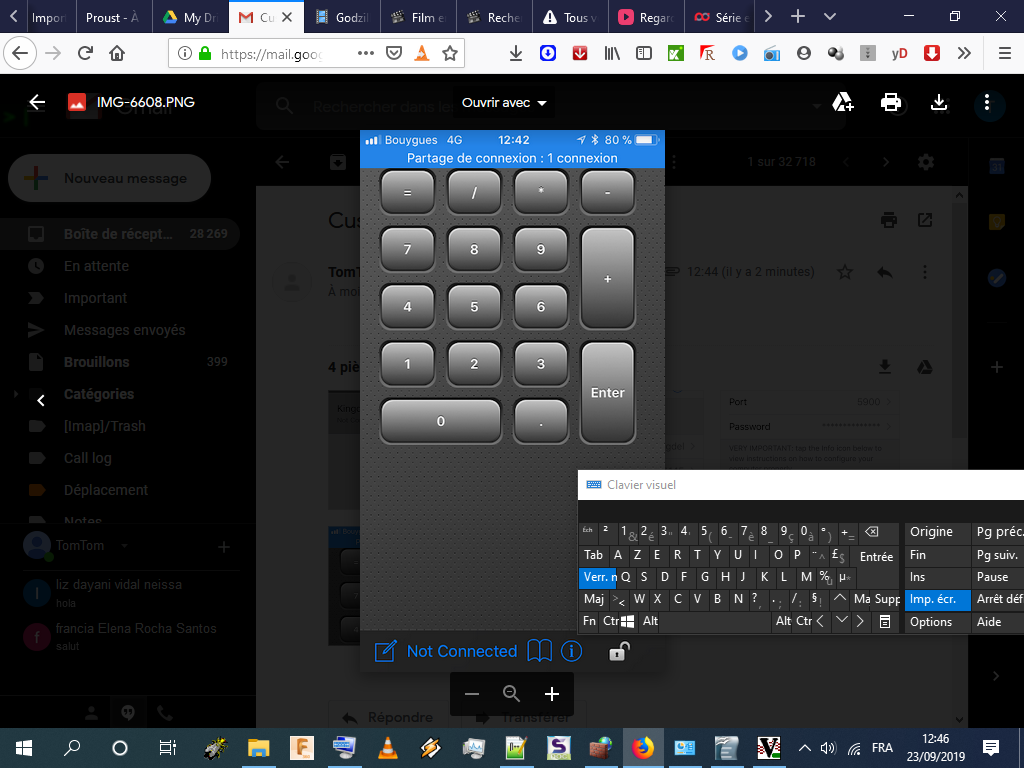Switch to the Proust tab
The height and width of the screenshot is (768, 1024).
[x=114, y=17]
